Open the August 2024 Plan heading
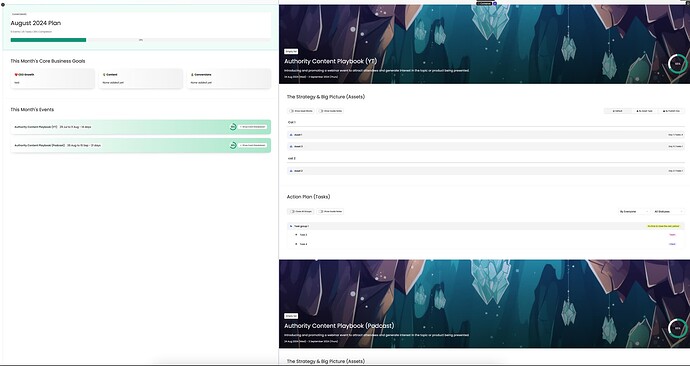The image size is (690, 366). [36, 23]
